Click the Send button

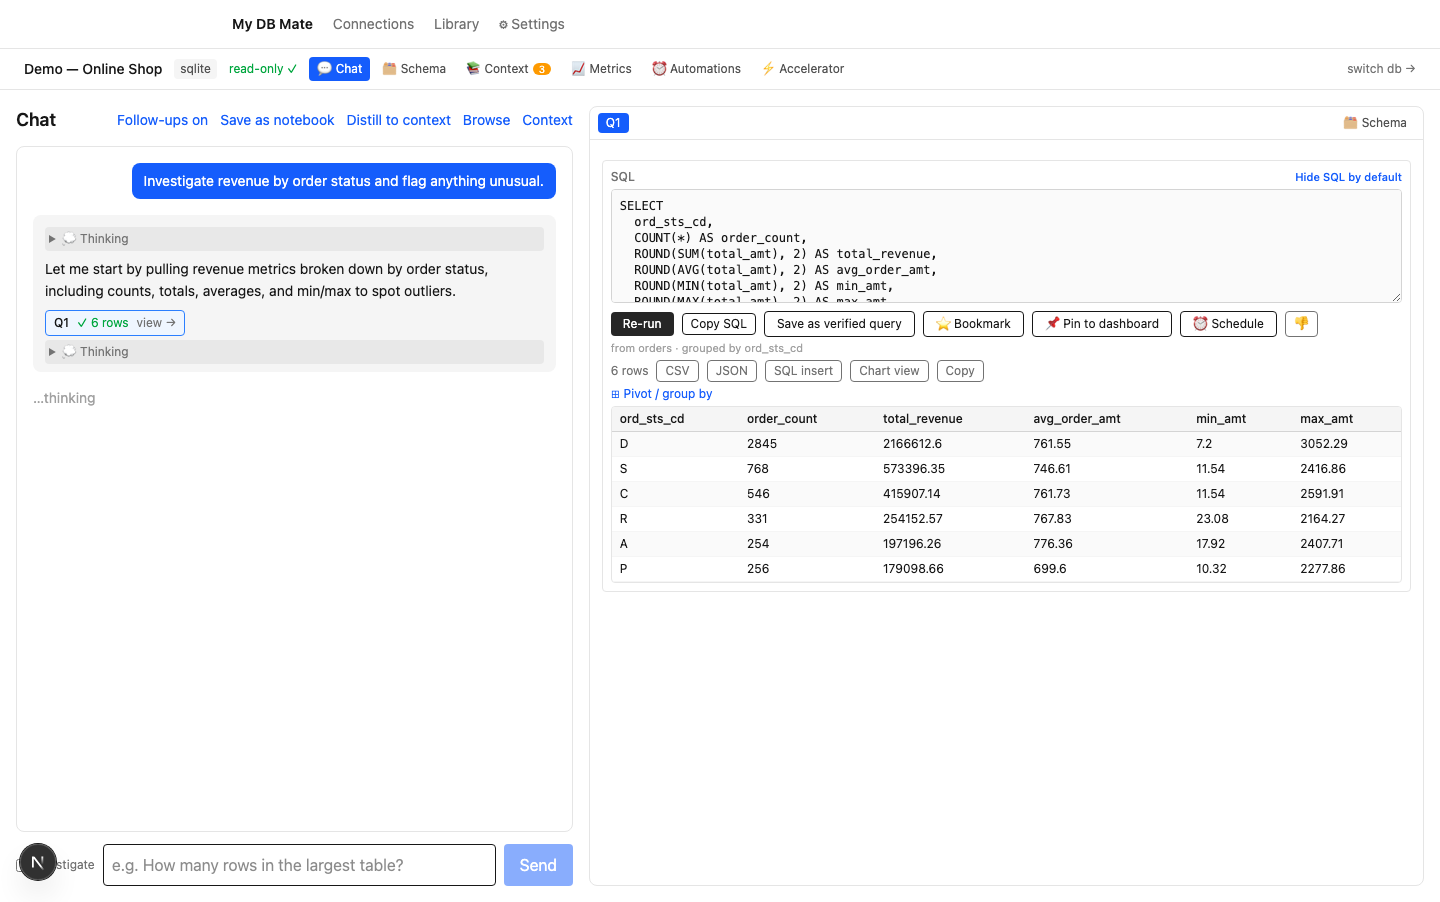pos(538,865)
